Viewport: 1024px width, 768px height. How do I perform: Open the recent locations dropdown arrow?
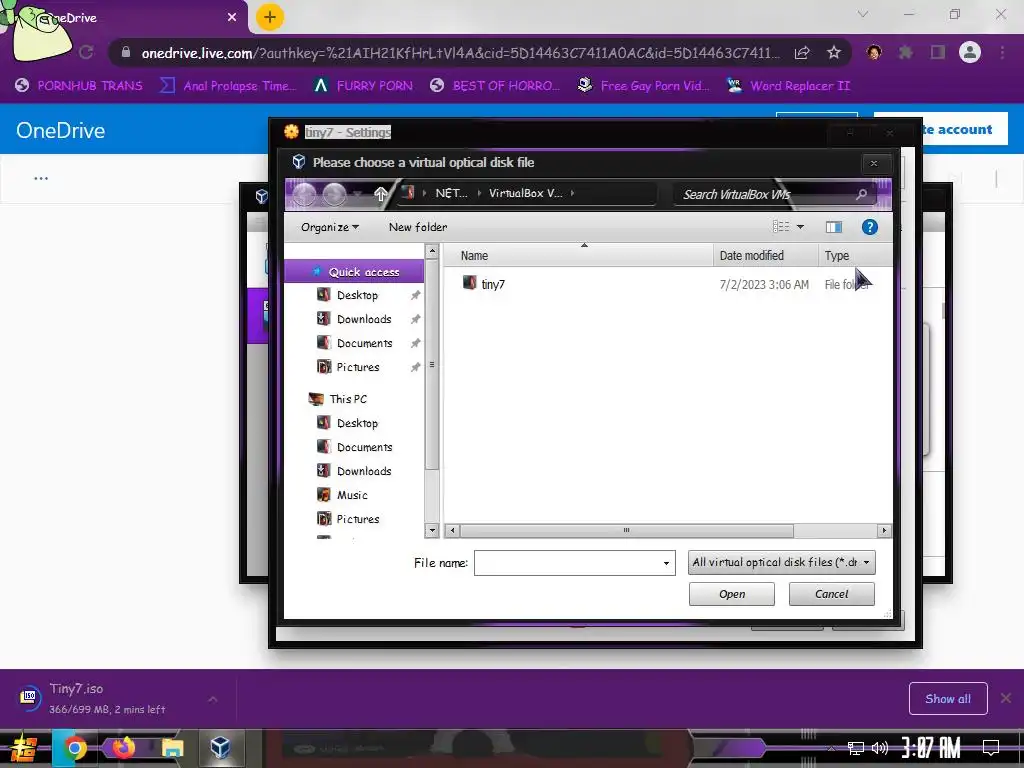coord(357,194)
